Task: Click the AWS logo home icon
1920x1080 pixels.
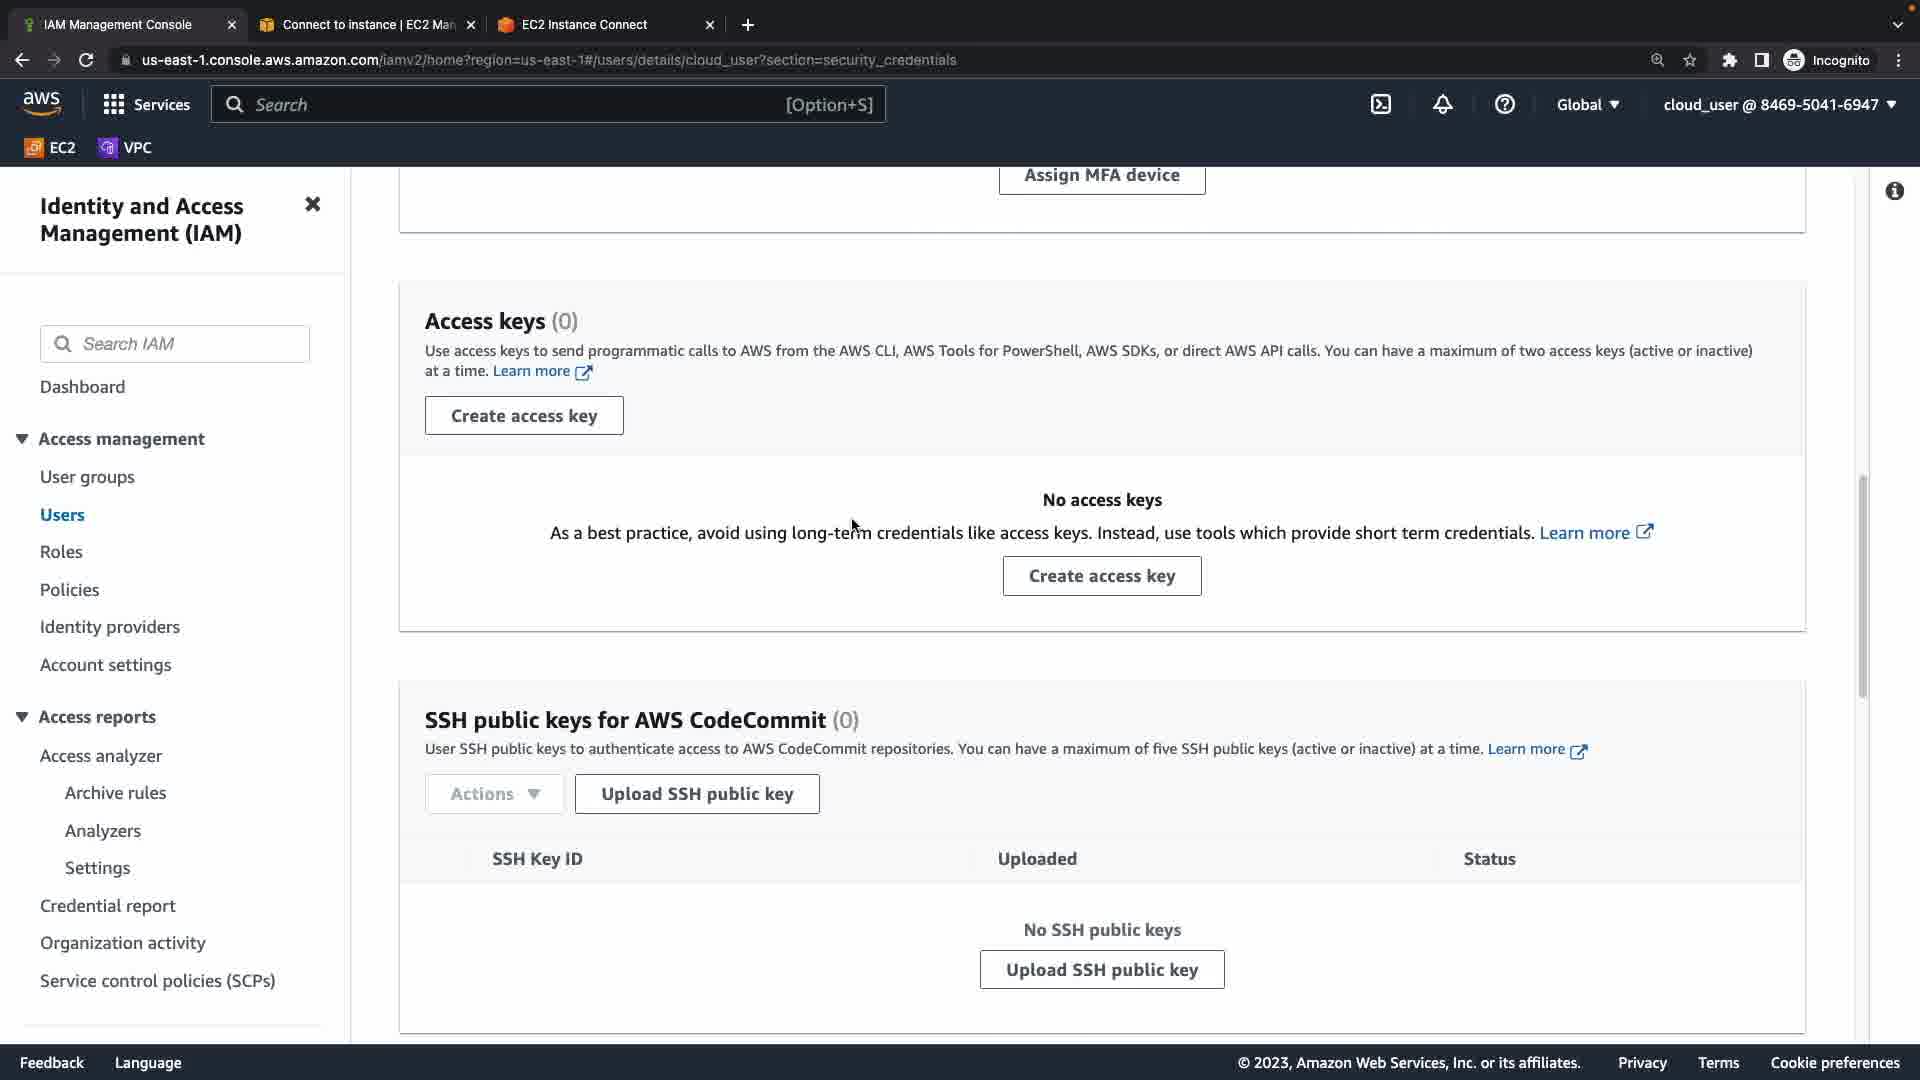Action: pyautogui.click(x=42, y=104)
